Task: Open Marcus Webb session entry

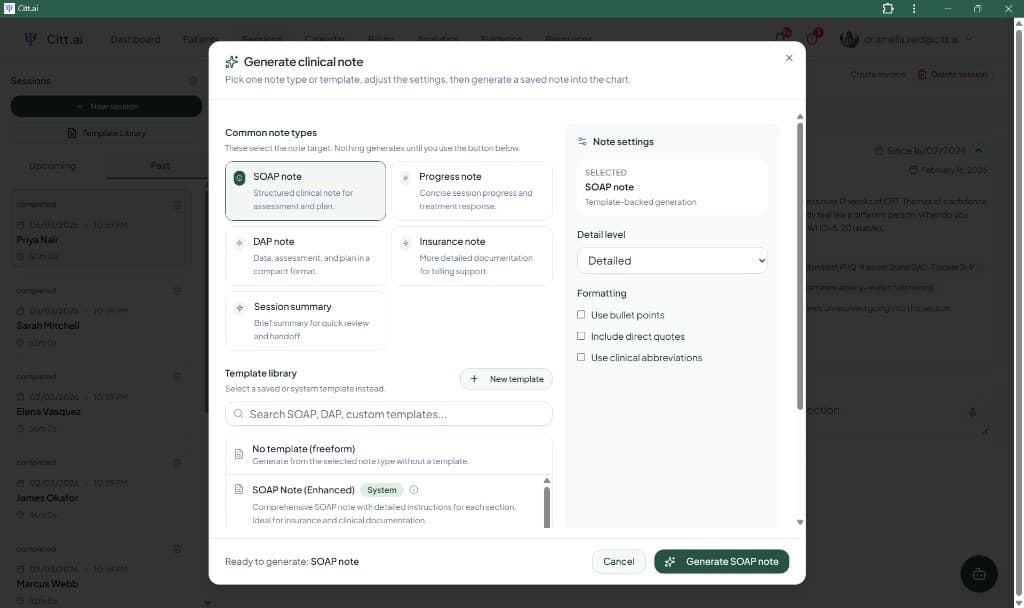Action: 101,575
